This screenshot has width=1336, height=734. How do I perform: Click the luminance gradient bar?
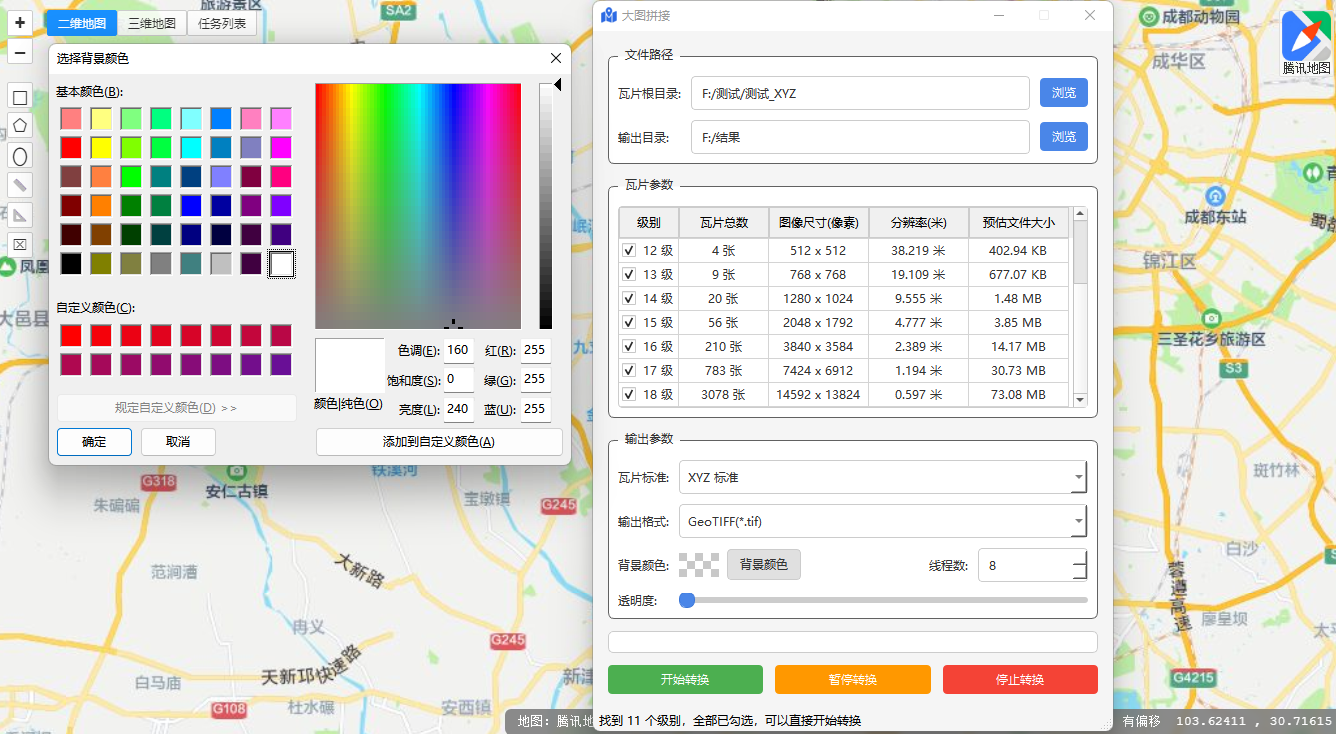click(x=546, y=206)
